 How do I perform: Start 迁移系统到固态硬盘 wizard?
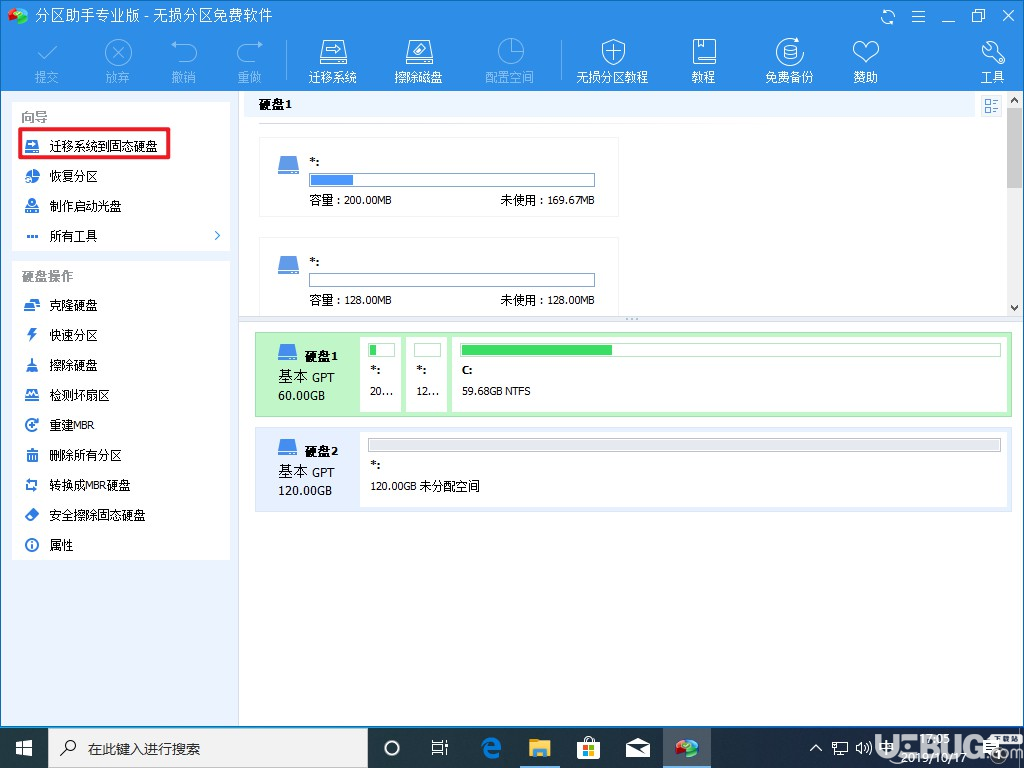point(94,146)
